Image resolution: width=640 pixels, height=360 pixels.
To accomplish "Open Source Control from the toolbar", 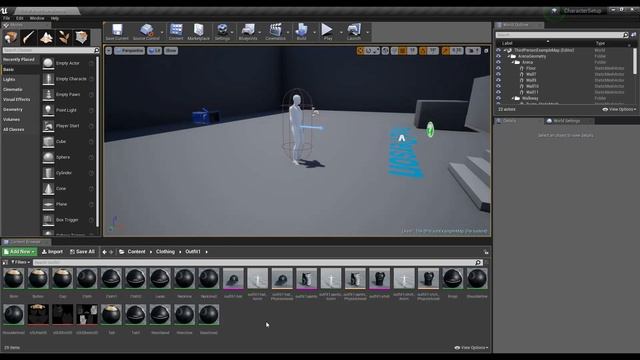I will [146, 31].
